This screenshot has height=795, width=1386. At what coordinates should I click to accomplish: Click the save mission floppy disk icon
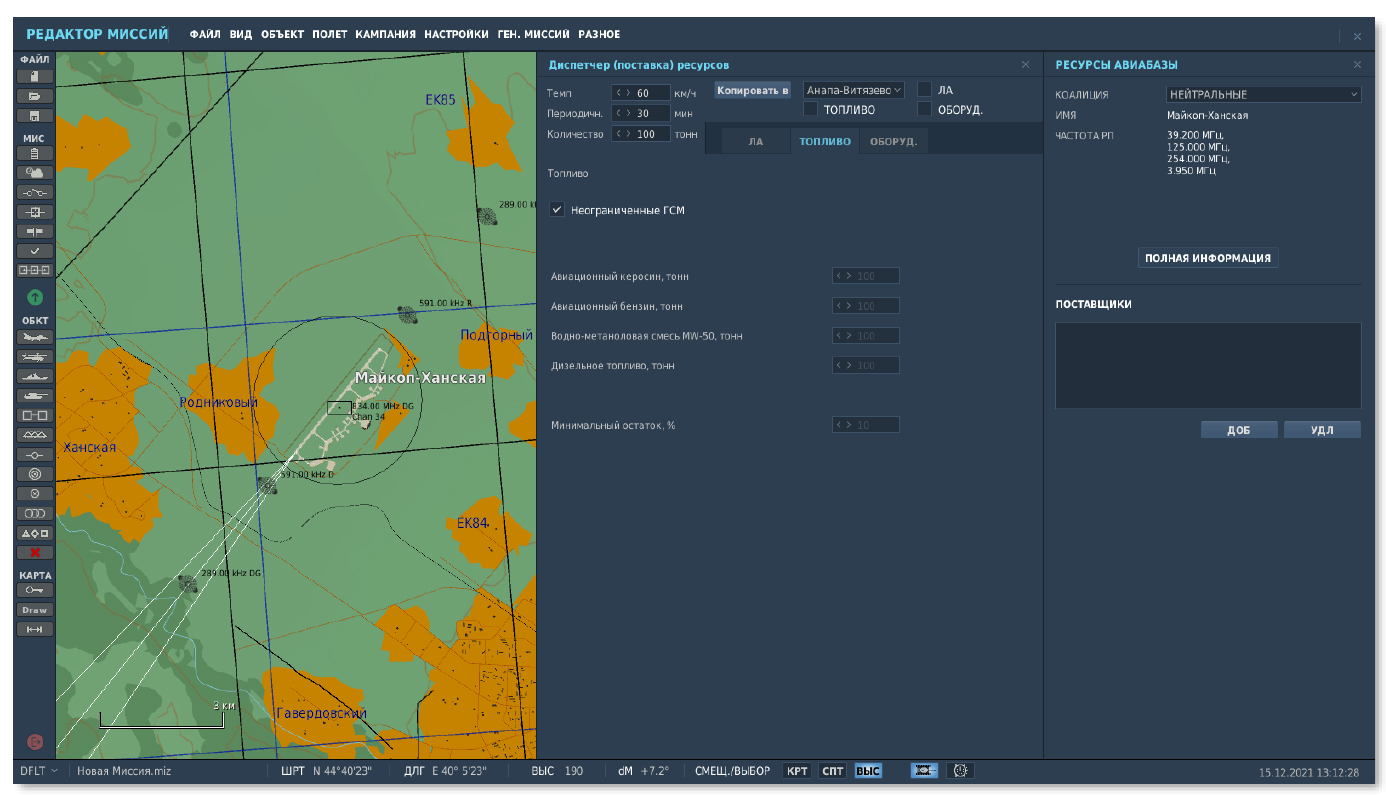[x=34, y=116]
